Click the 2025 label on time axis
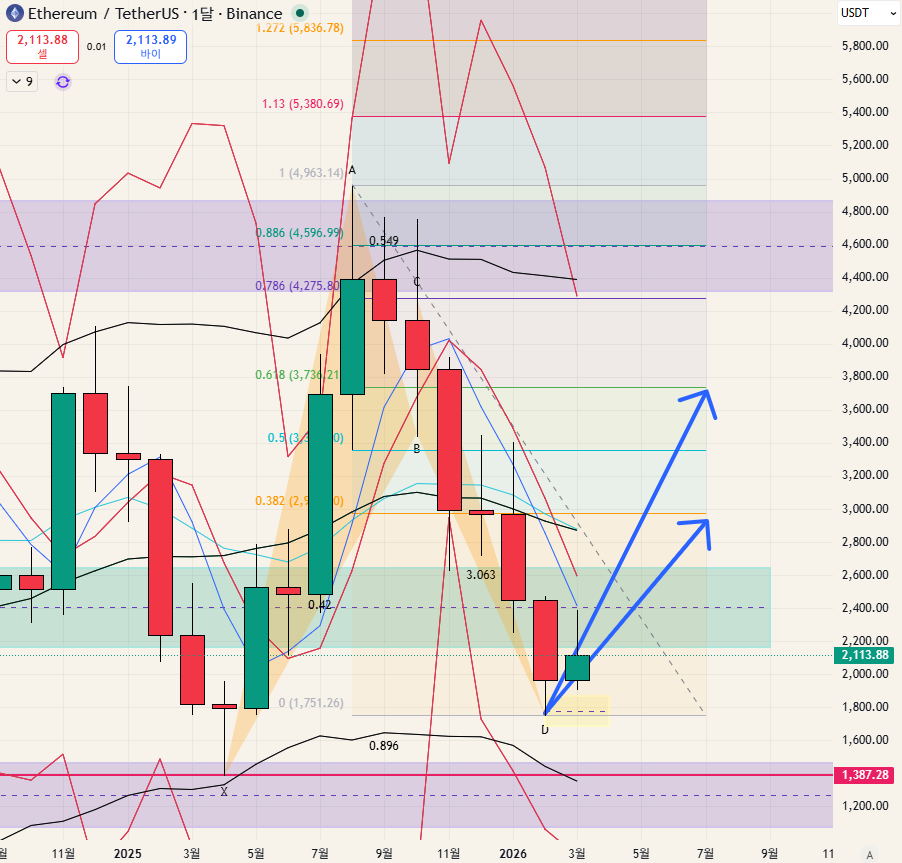This screenshot has height=863, width=902. 128,854
